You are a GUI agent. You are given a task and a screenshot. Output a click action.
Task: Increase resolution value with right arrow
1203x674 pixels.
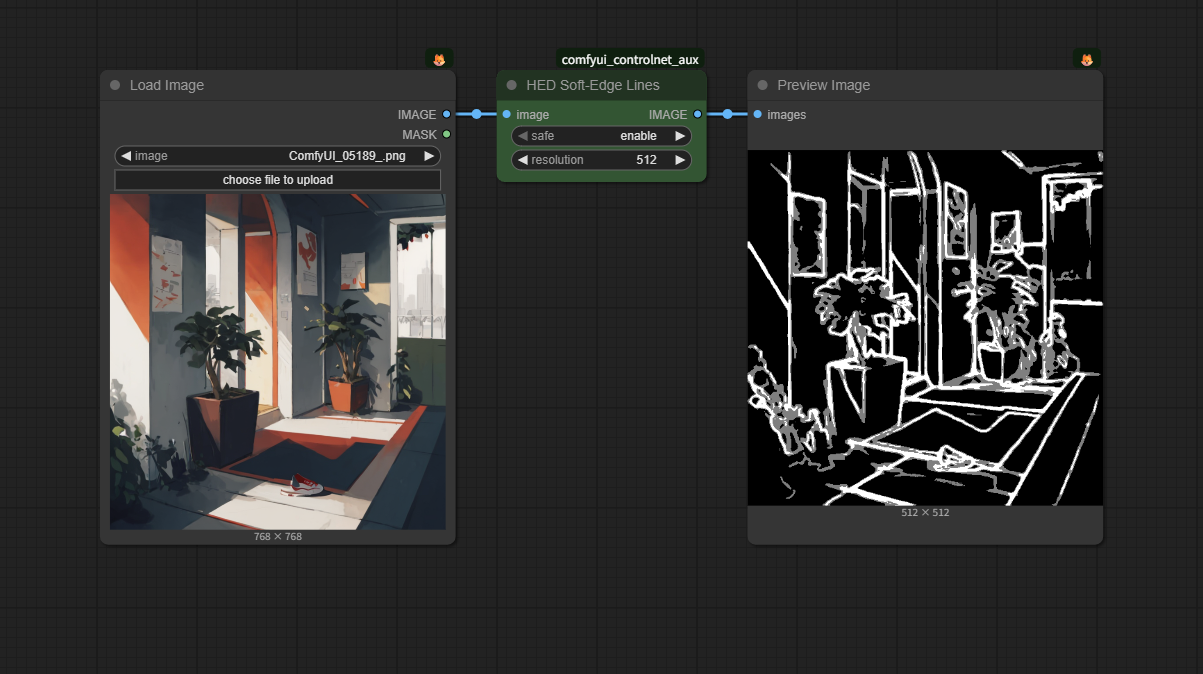680,160
